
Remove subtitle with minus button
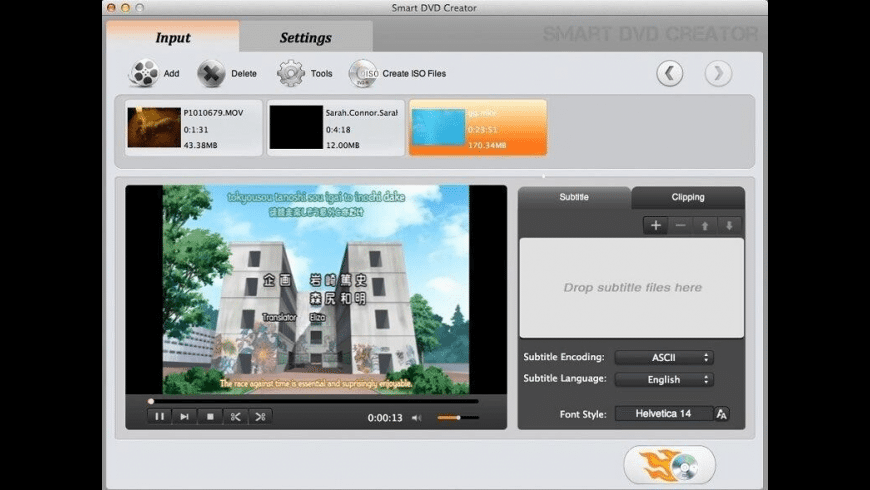point(680,225)
